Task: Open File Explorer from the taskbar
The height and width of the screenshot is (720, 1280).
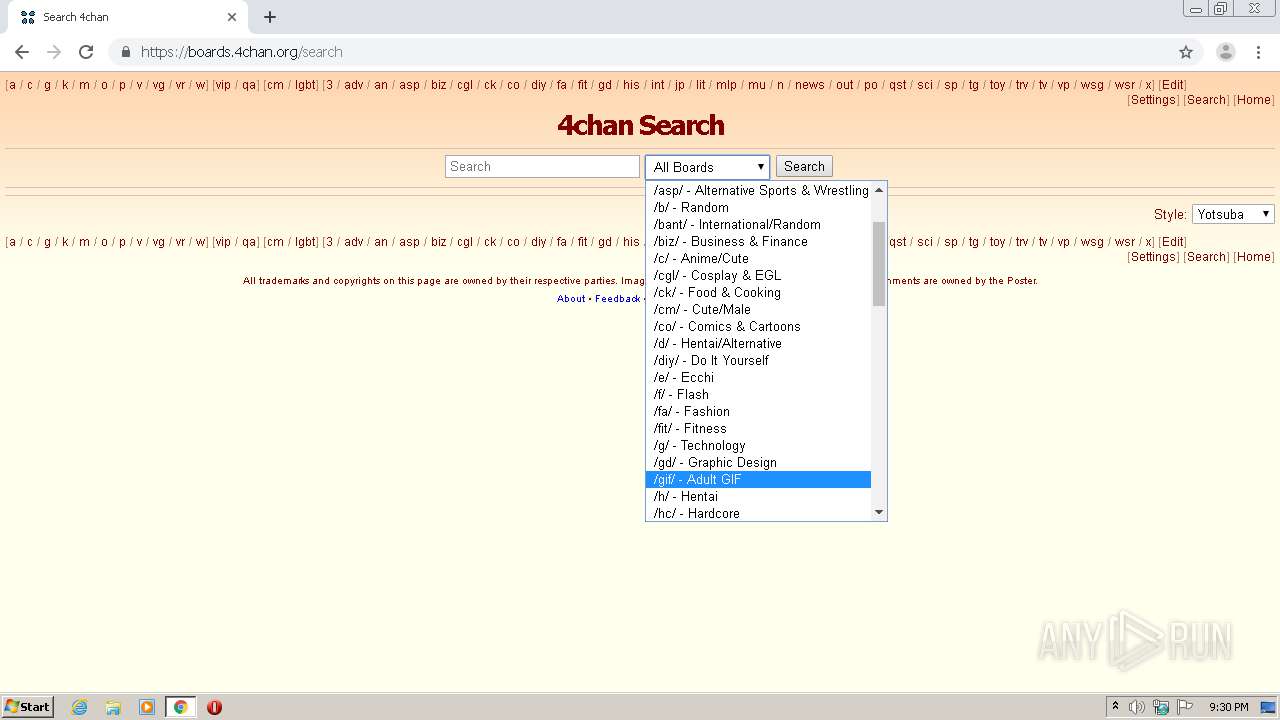Action: [x=113, y=707]
